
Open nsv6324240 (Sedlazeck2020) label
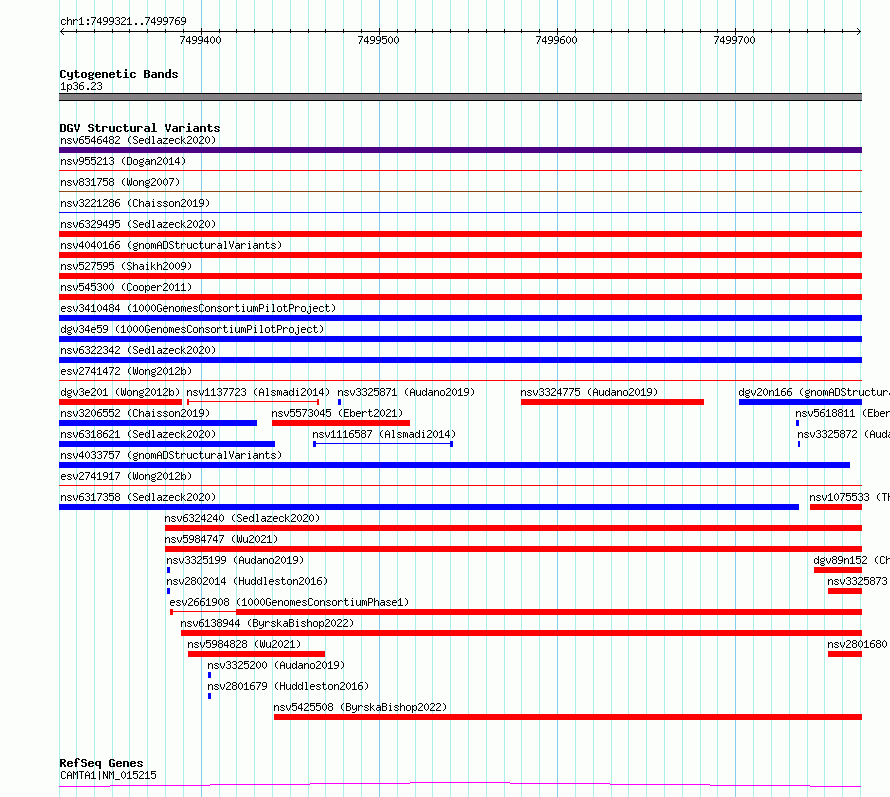[242, 518]
